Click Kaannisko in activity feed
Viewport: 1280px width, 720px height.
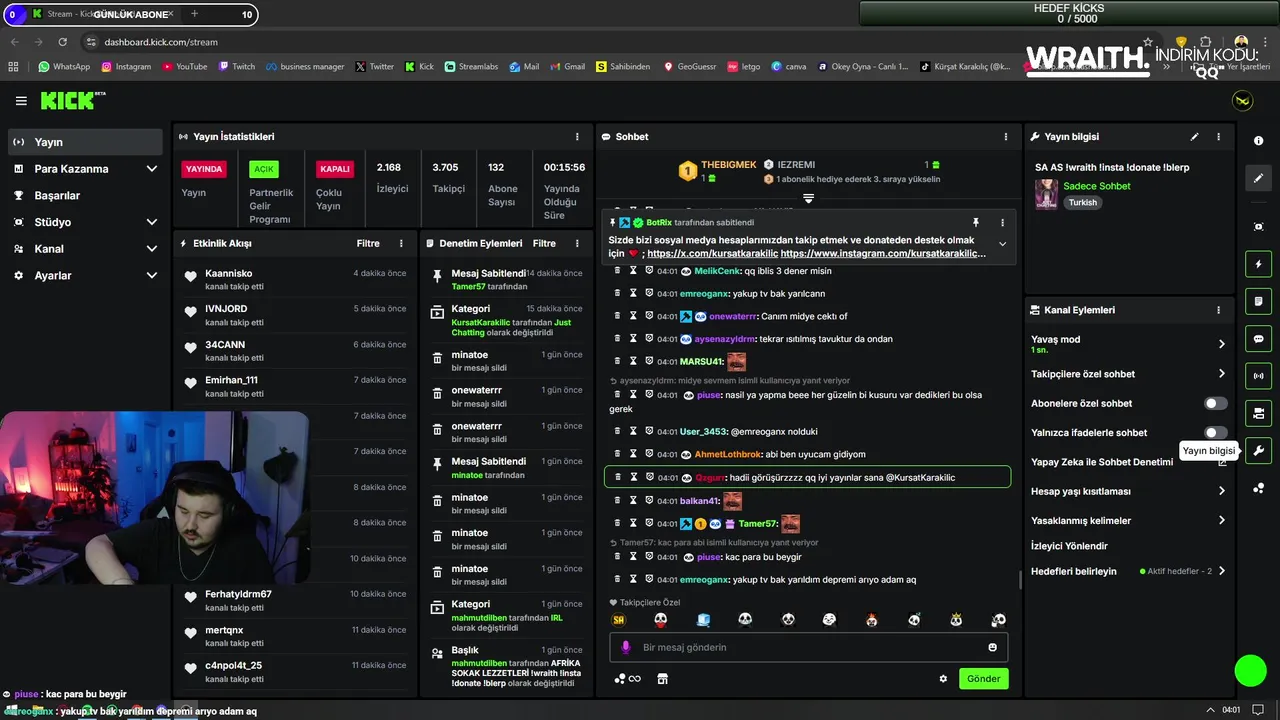tap(228, 273)
